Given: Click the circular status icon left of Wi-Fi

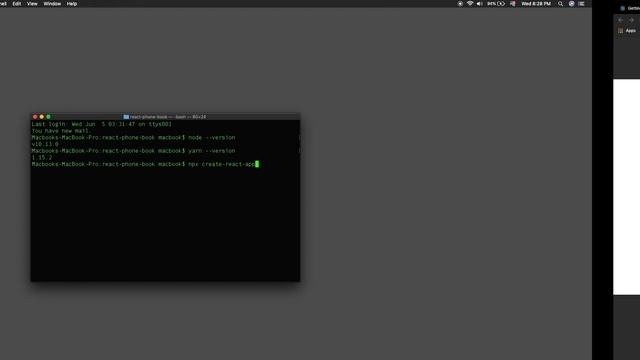Looking at the screenshot, I should [460, 4].
